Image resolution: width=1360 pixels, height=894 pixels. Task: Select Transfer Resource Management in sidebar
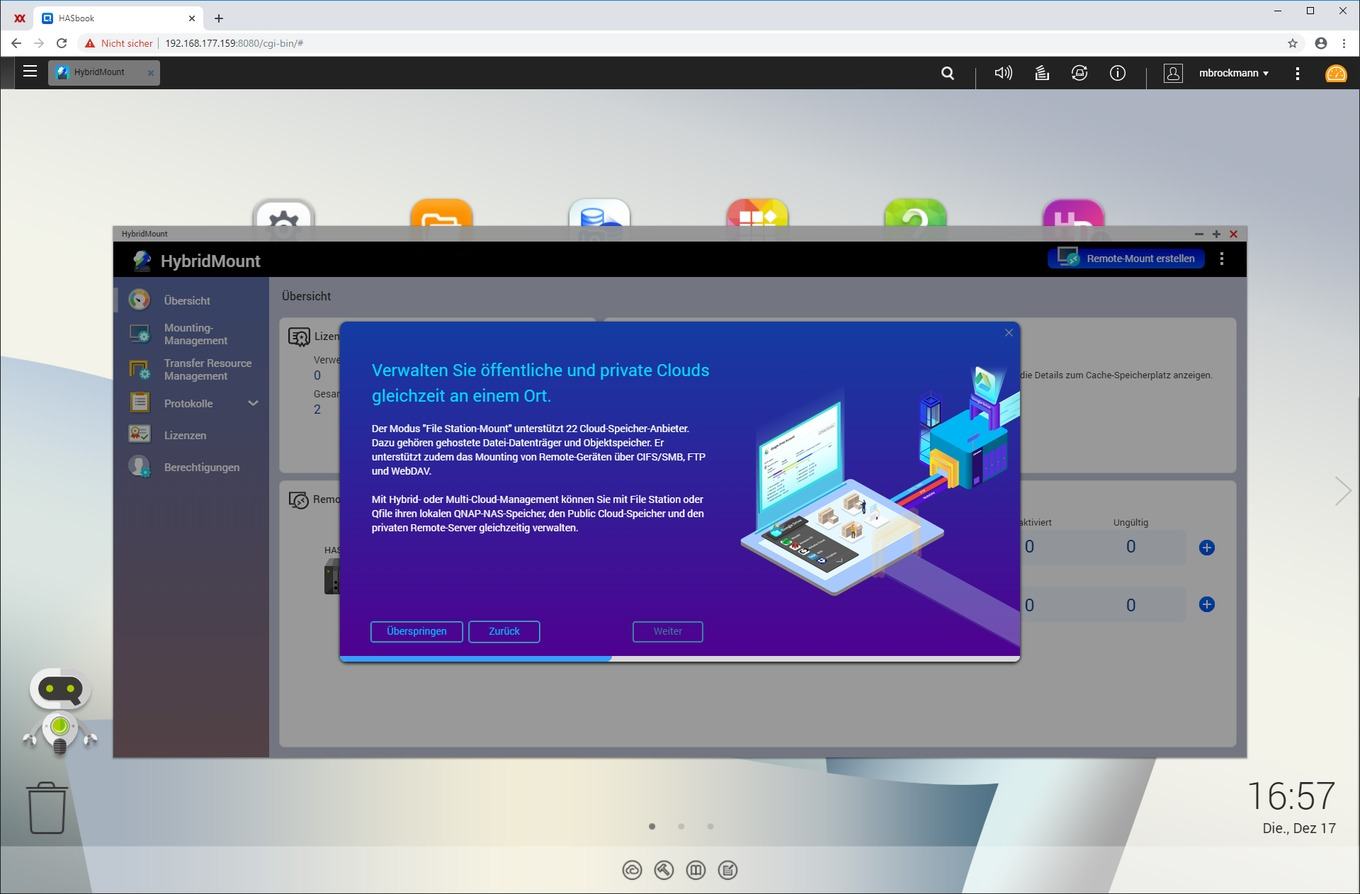191,369
